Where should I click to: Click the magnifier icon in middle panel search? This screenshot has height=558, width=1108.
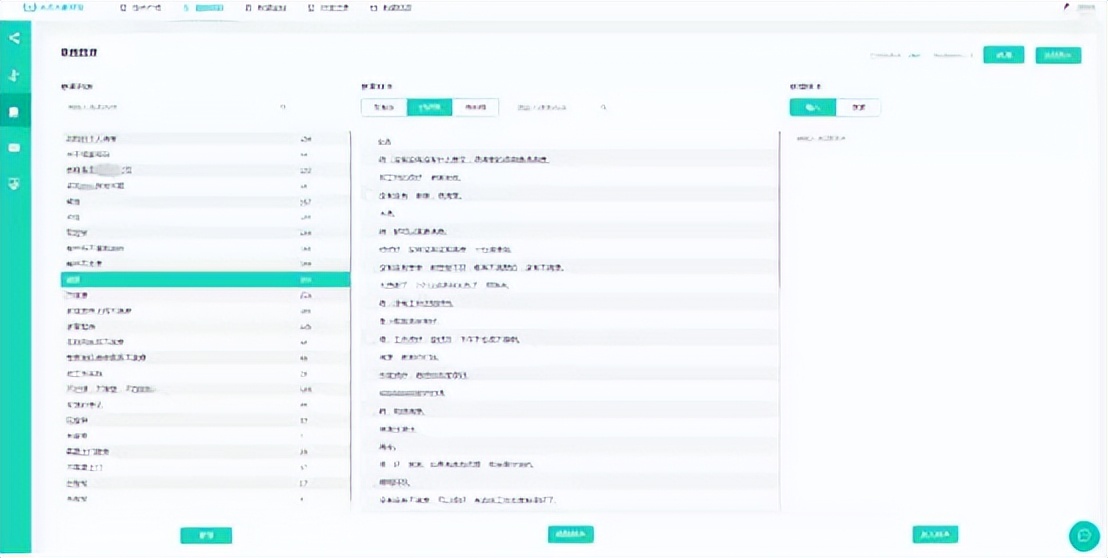tap(603, 107)
